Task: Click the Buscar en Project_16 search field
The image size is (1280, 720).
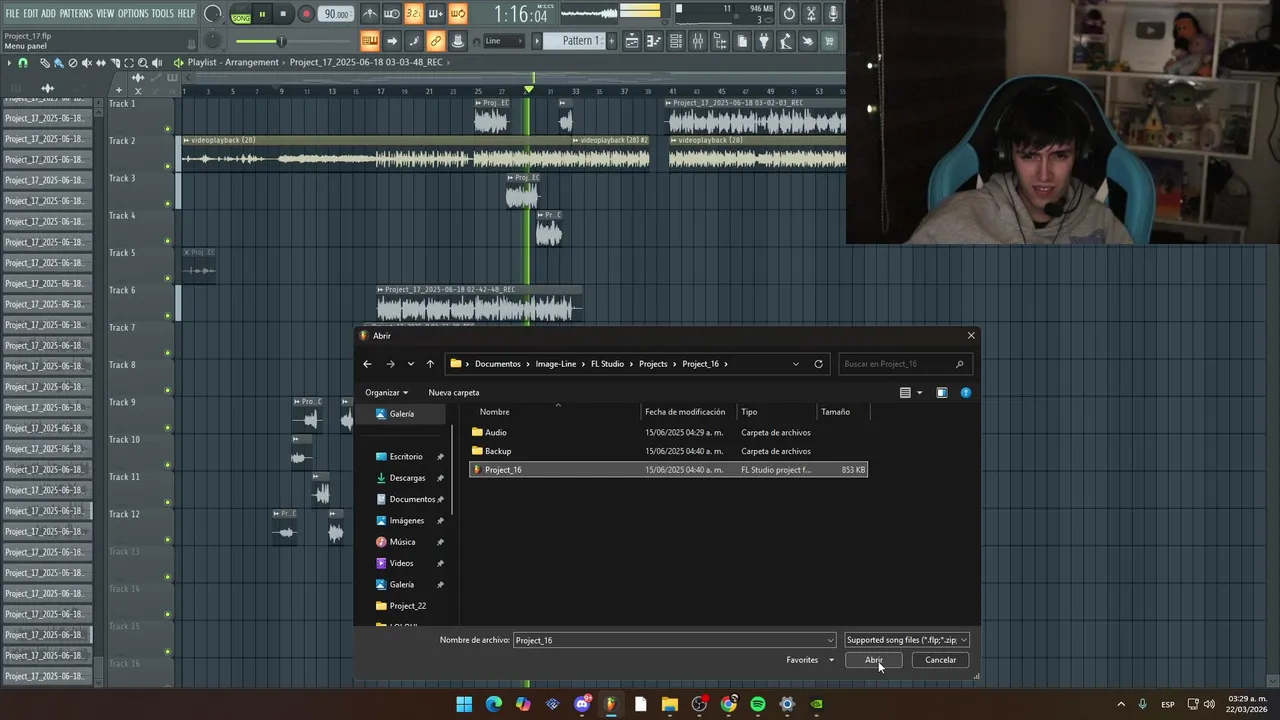Action: (904, 364)
